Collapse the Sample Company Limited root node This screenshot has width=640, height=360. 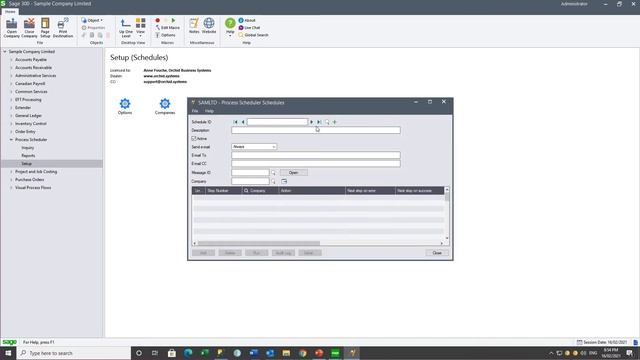coord(5,52)
